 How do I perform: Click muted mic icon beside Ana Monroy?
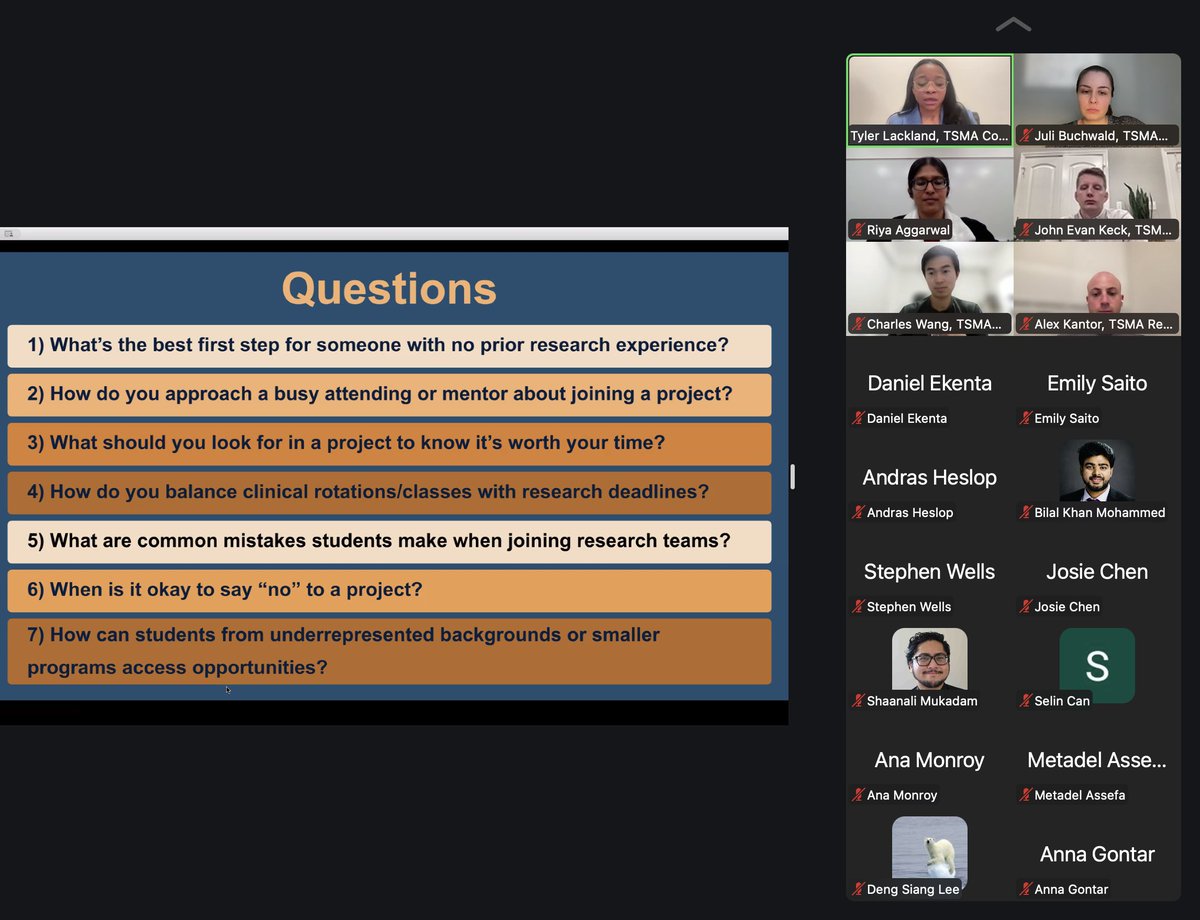[858, 795]
